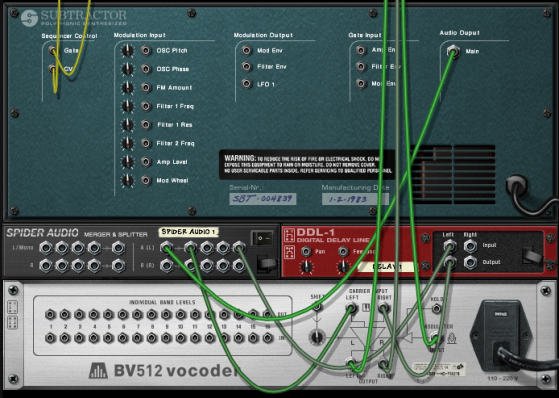Viewport: 559px width, 398px height.
Task: Click the Delay 1 device name label
Action: [386, 267]
